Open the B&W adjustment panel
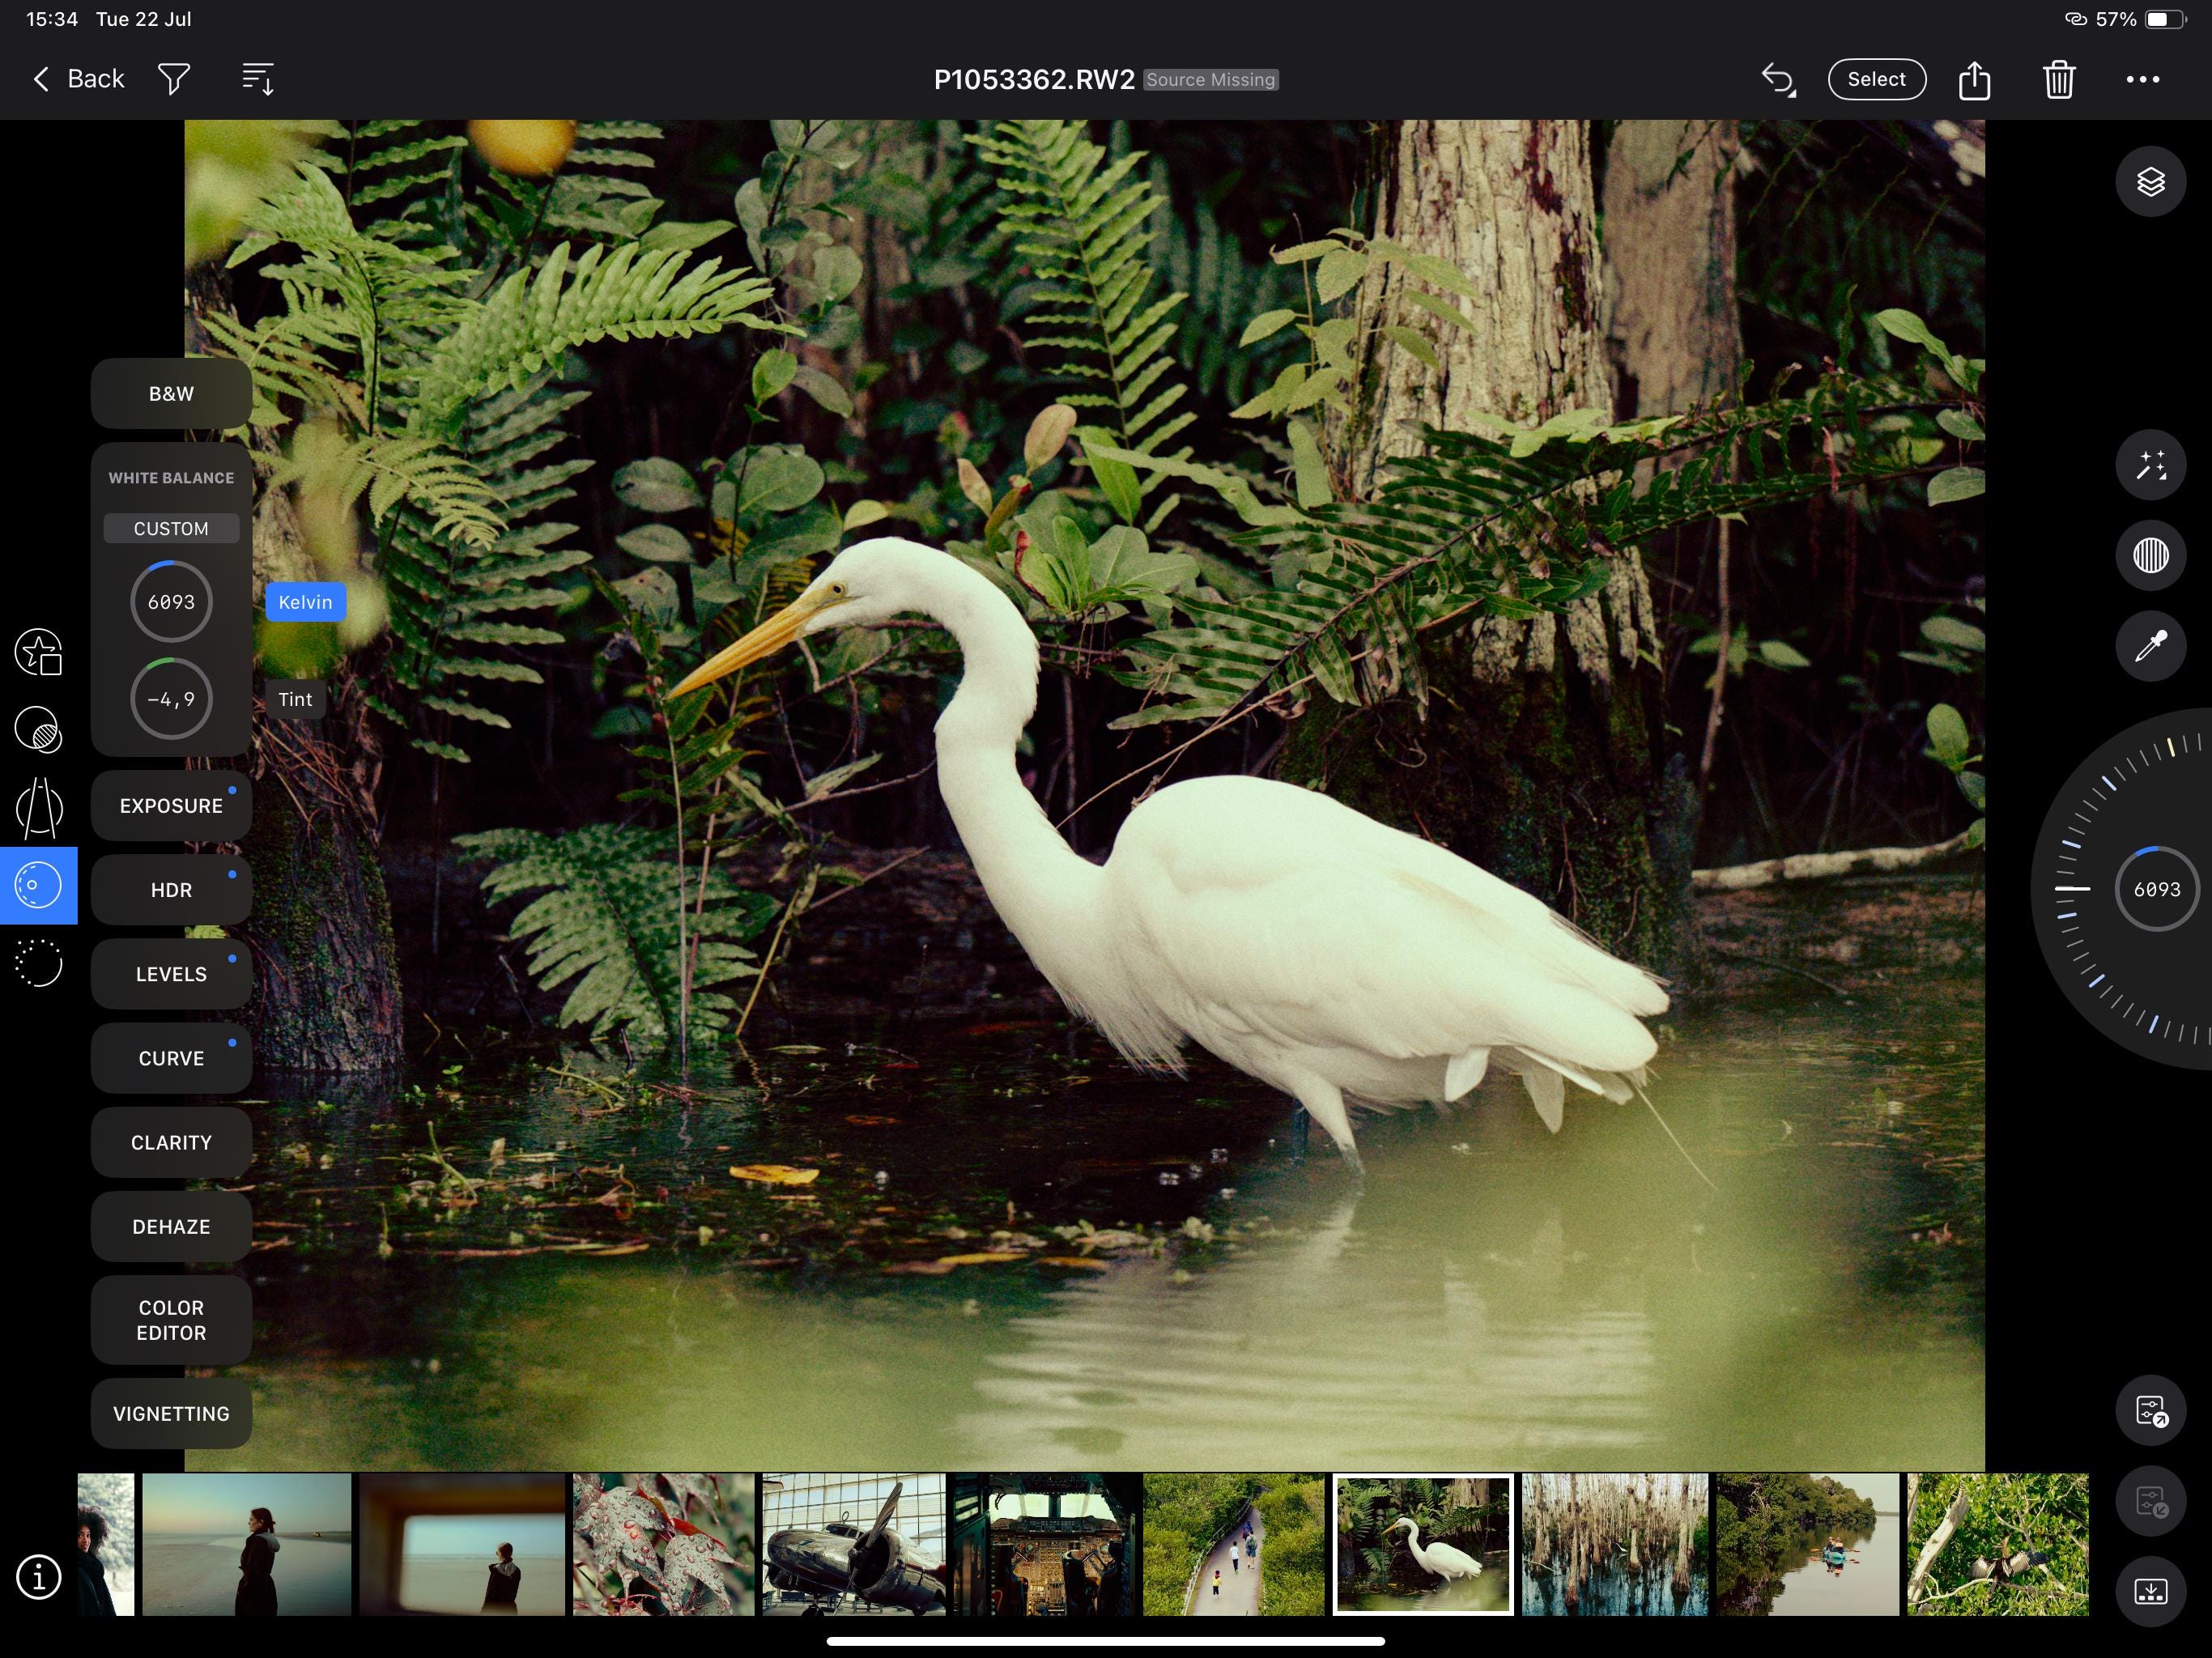The image size is (2212, 1658). [x=171, y=393]
